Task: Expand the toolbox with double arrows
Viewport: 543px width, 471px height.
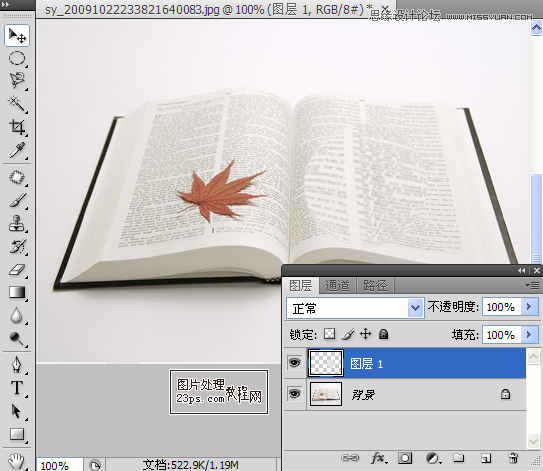Action: tap(6, 5)
